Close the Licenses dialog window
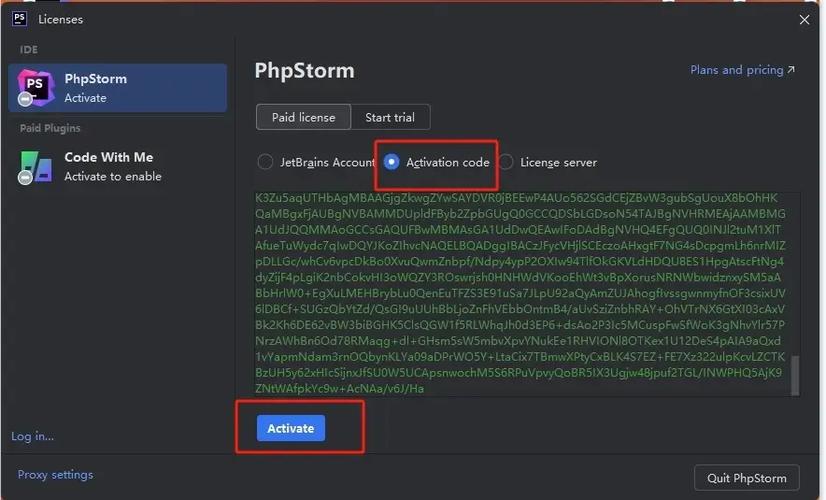The height and width of the screenshot is (500, 826). tap(804, 19)
